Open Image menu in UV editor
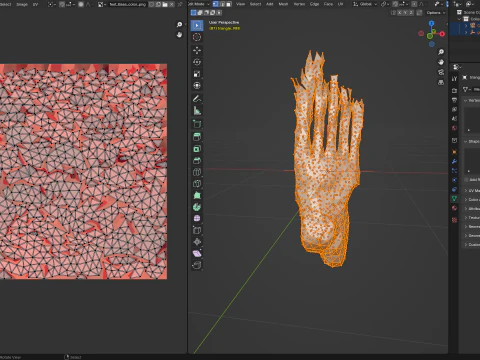 pos(22,4)
